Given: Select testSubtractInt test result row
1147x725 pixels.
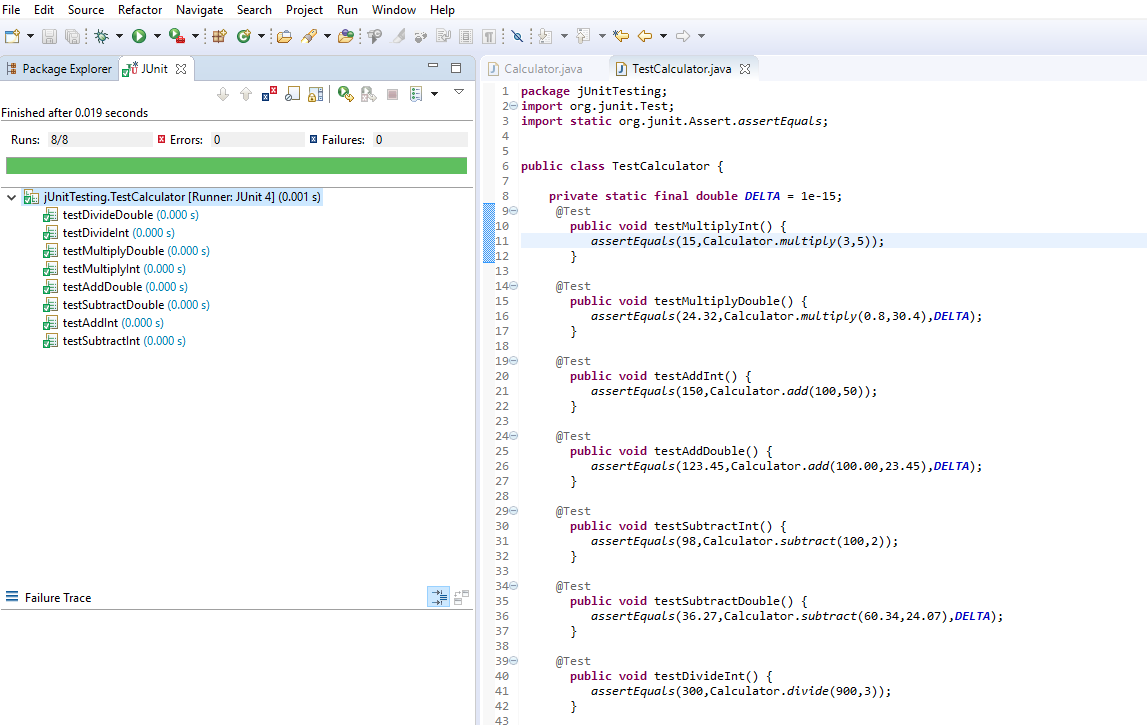Looking at the screenshot, I should coord(114,341).
